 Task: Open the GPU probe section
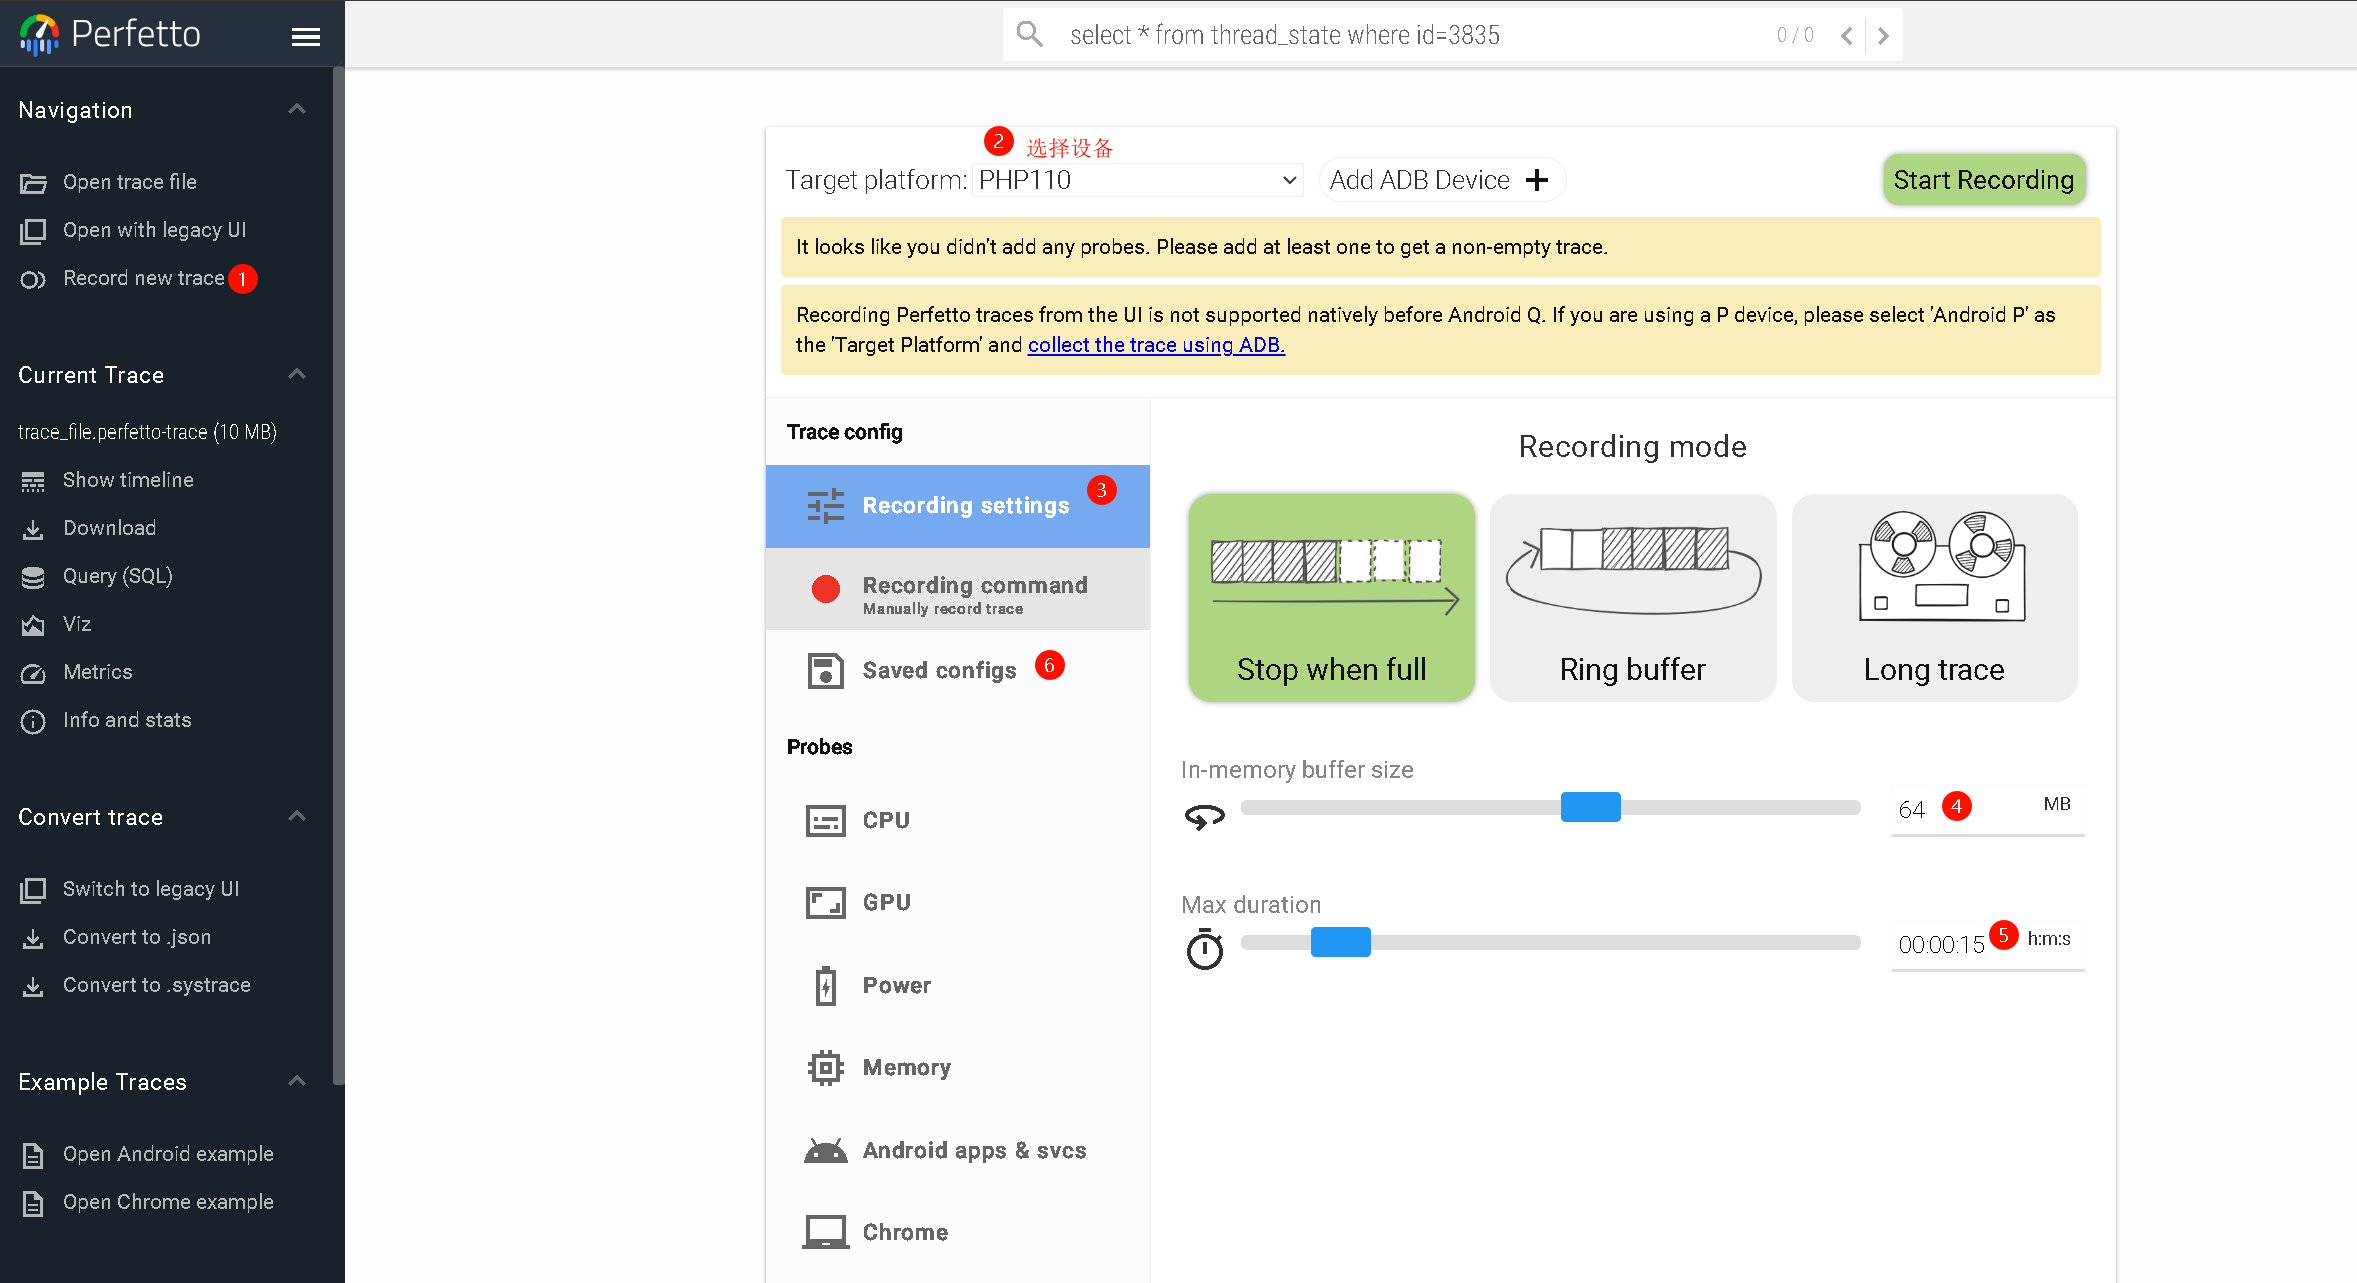(886, 902)
